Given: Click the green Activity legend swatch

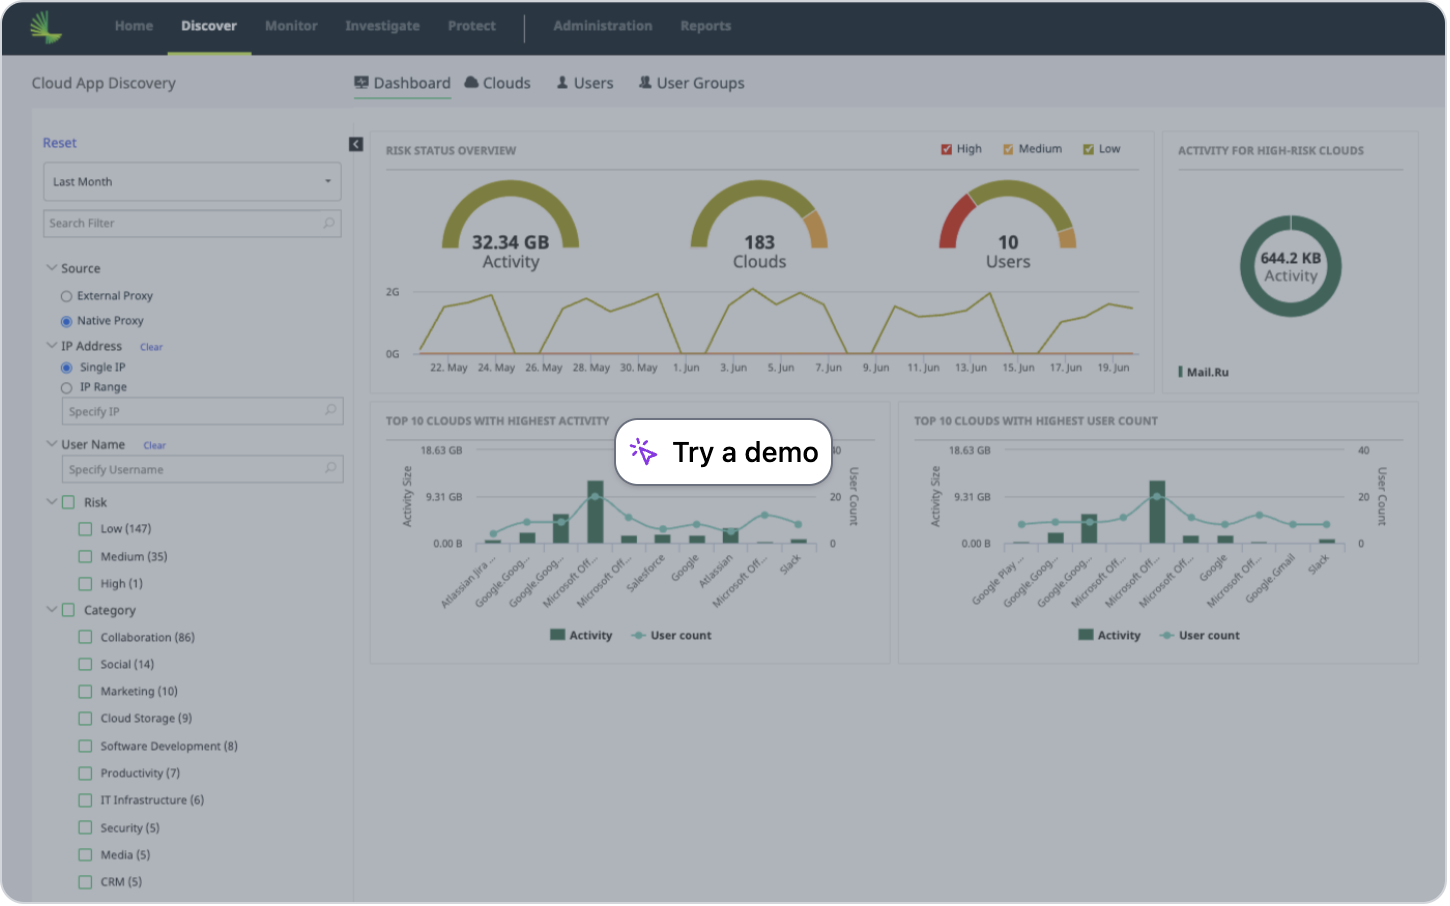Looking at the screenshot, I should [557, 634].
